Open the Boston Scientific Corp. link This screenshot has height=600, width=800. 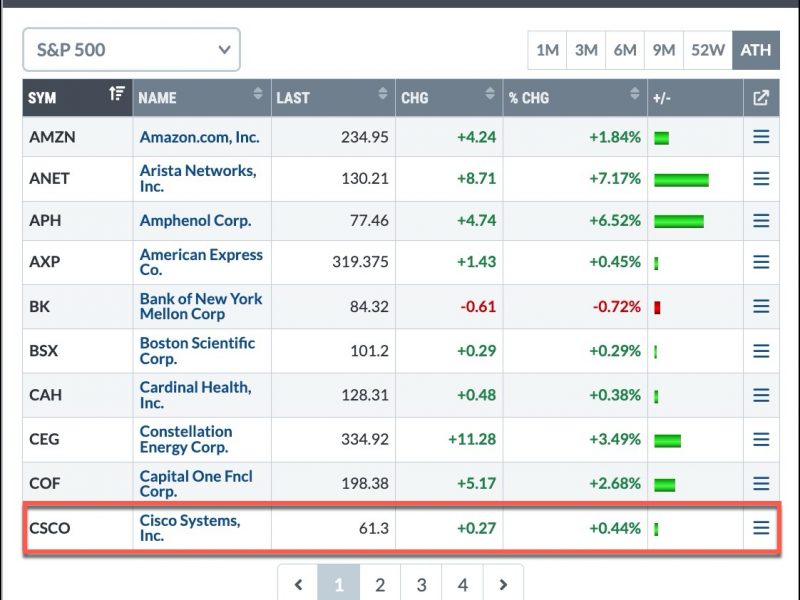[197, 351]
